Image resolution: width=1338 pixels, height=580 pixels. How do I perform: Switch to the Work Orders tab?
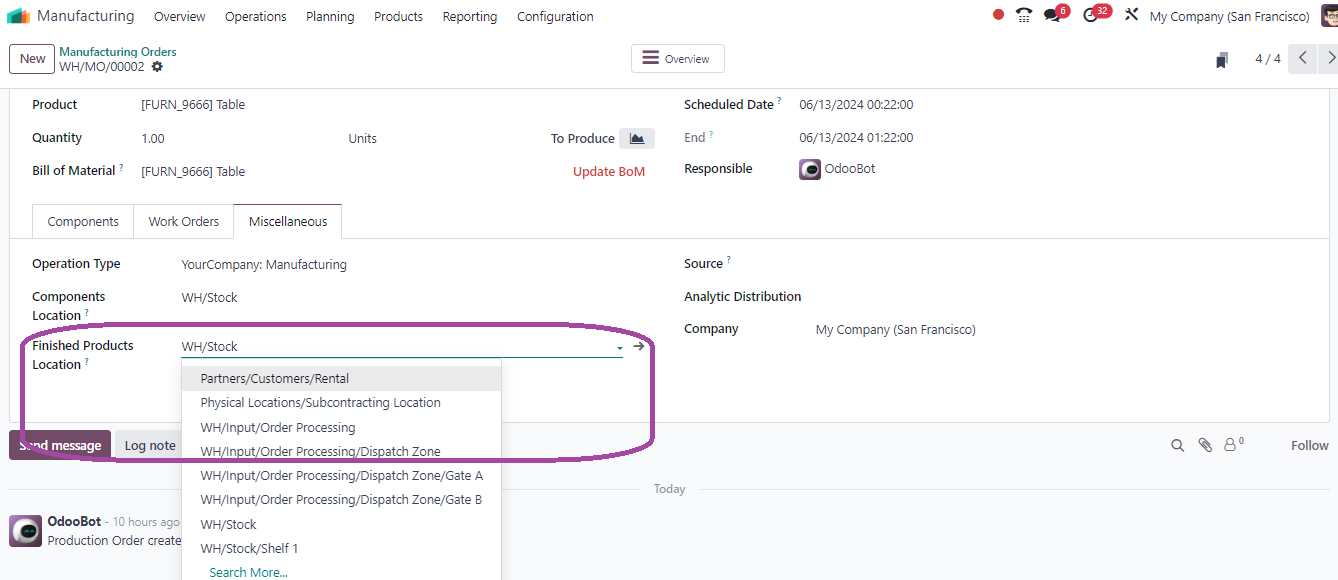pos(184,222)
